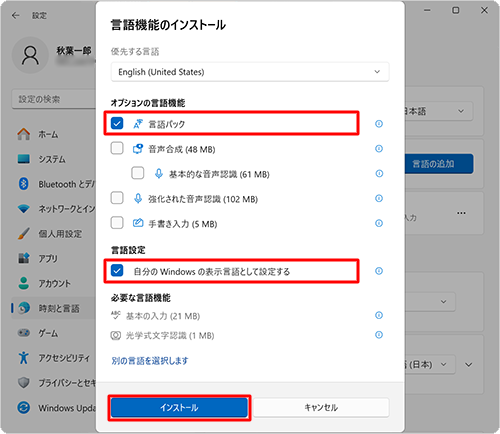The width and height of the screenshot is (500, 434).
Task: Check the 音声合成 (48 MB) checkbox
Action: [x=117, y=148]
